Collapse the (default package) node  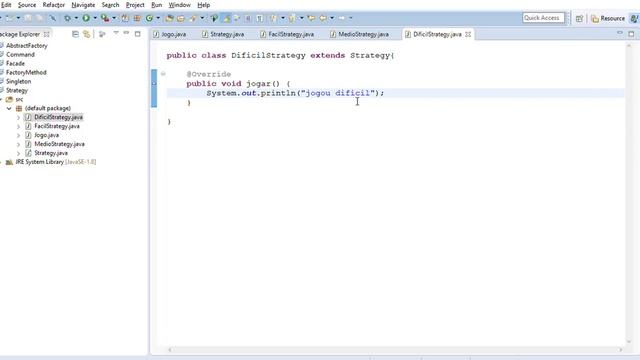9,109
